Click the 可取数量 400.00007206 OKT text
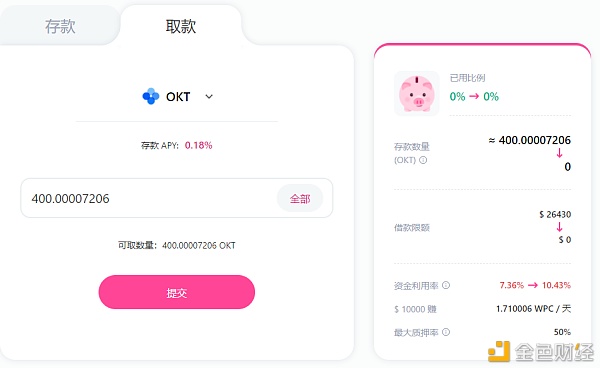Screen dimensions: 600x368 (177, 245)
